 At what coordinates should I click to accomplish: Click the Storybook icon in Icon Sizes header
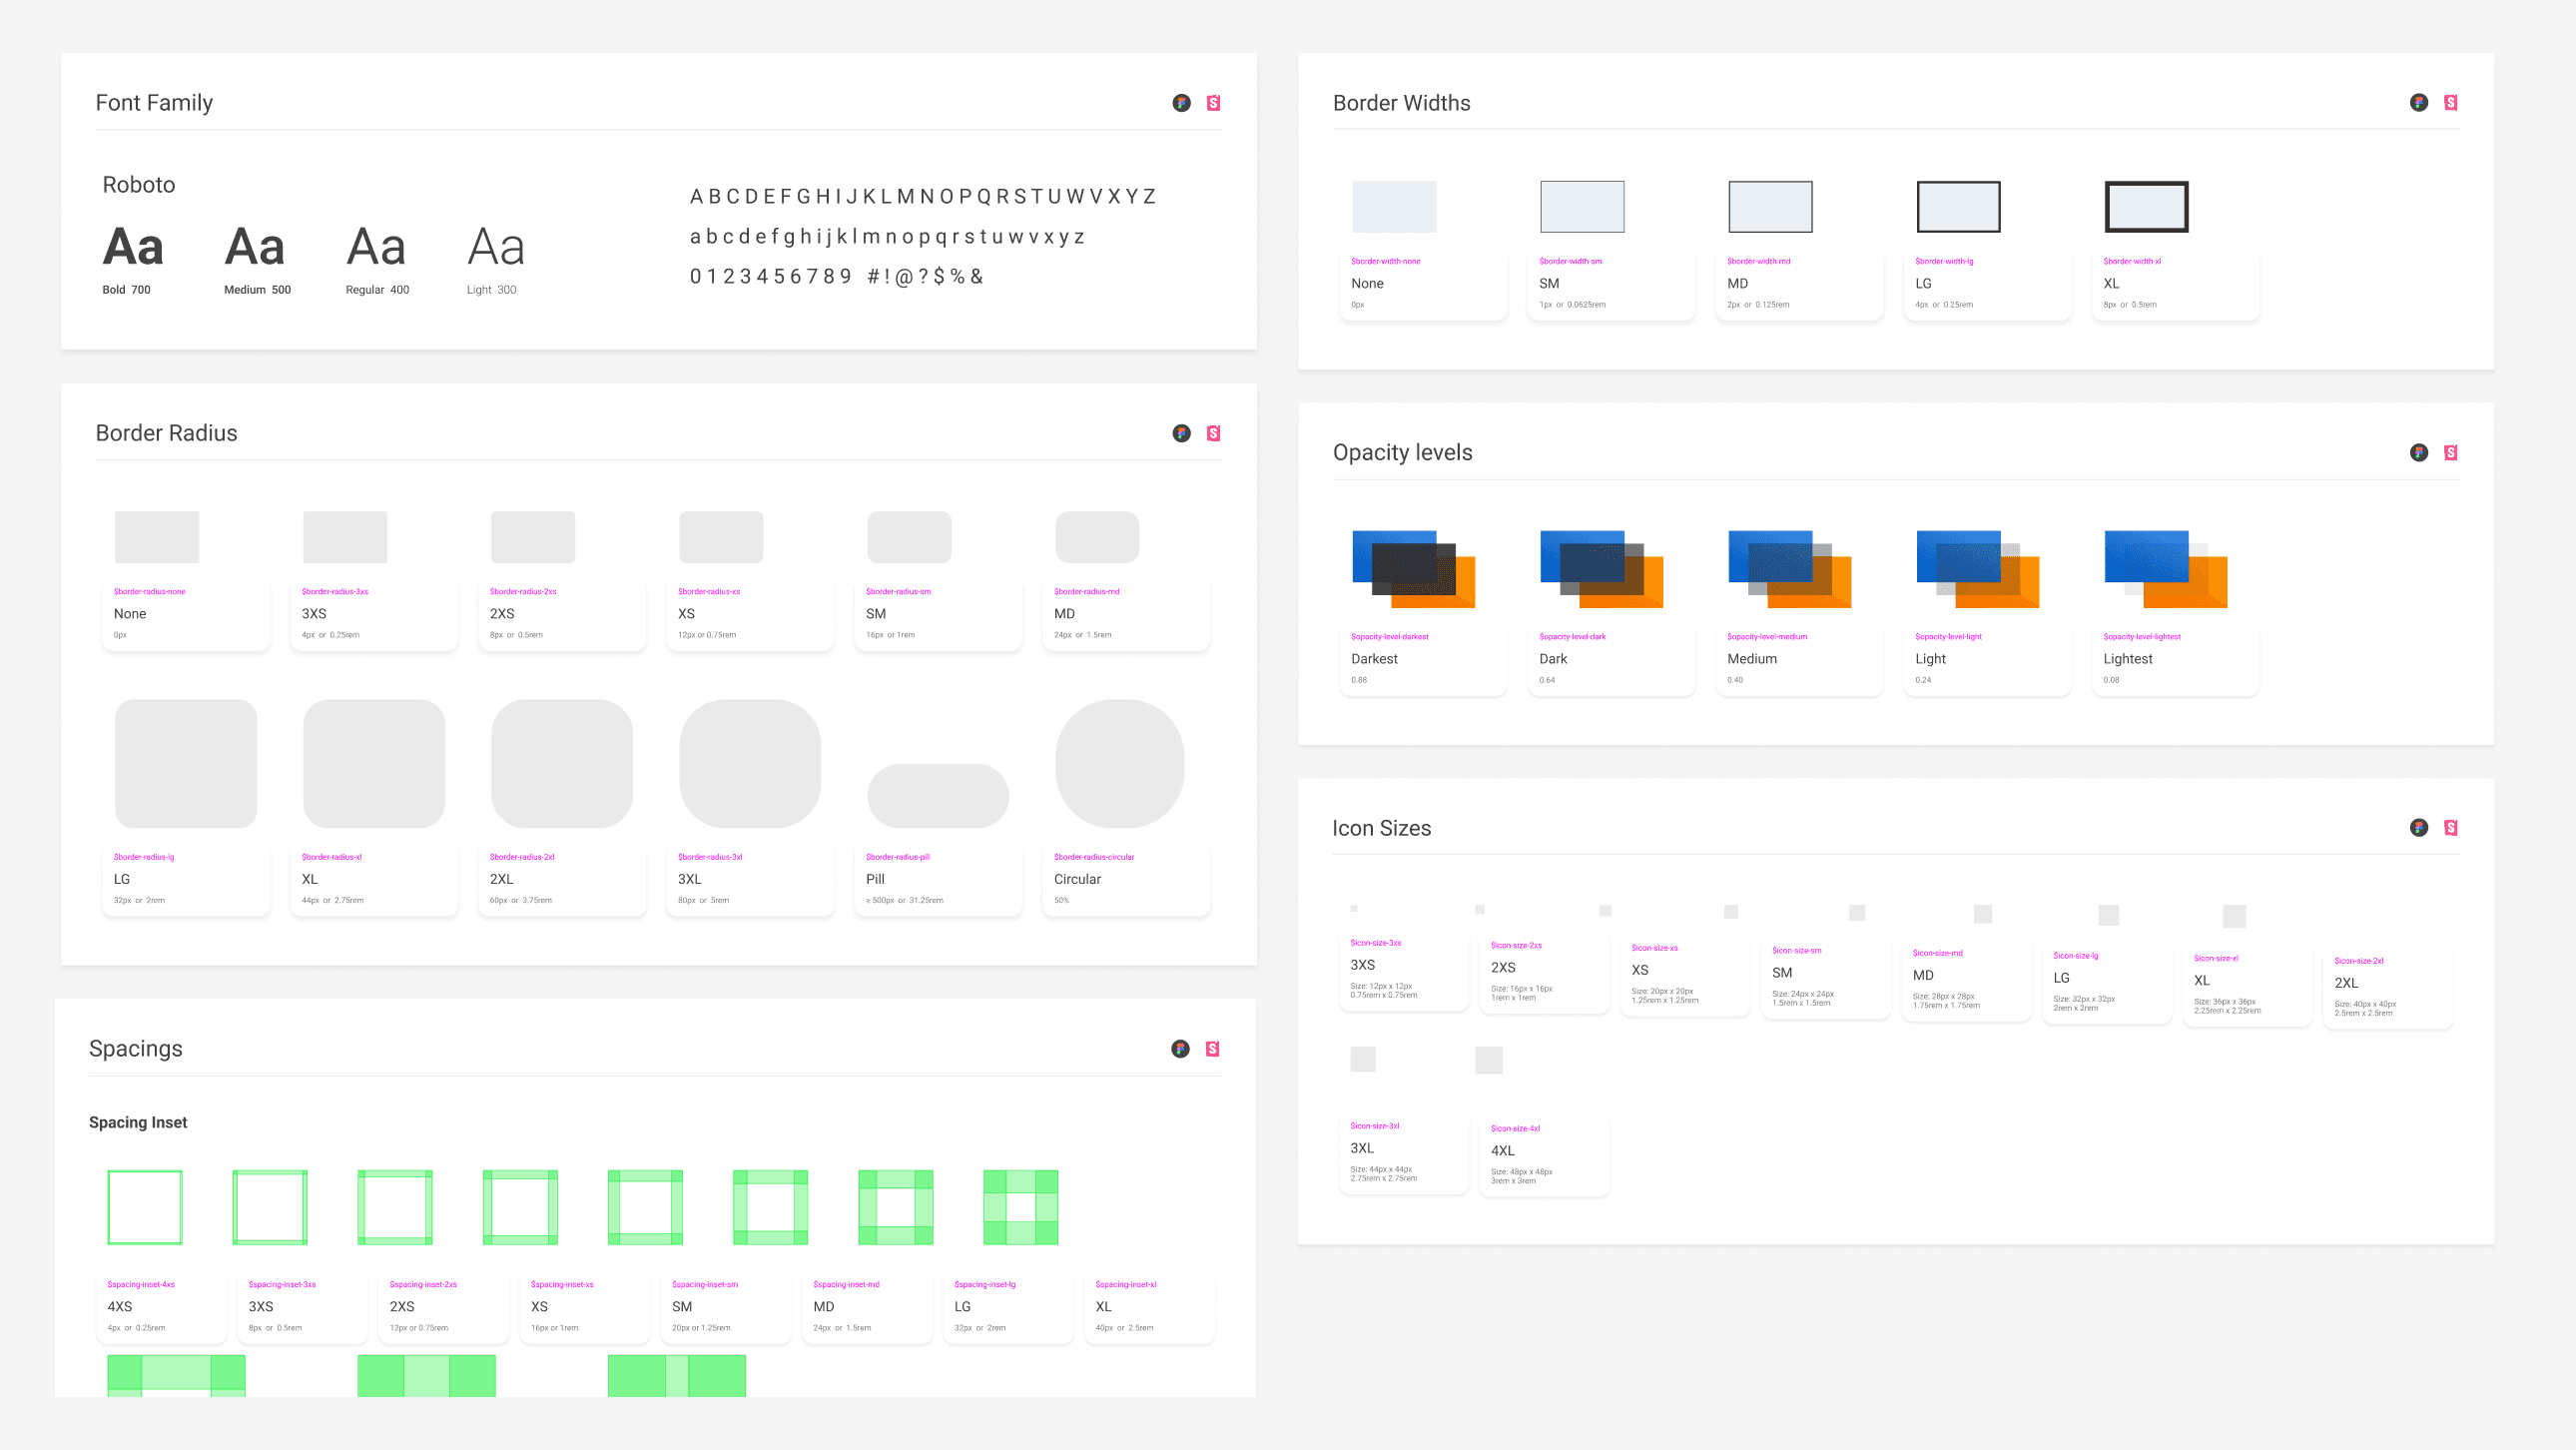point(2450,827)
